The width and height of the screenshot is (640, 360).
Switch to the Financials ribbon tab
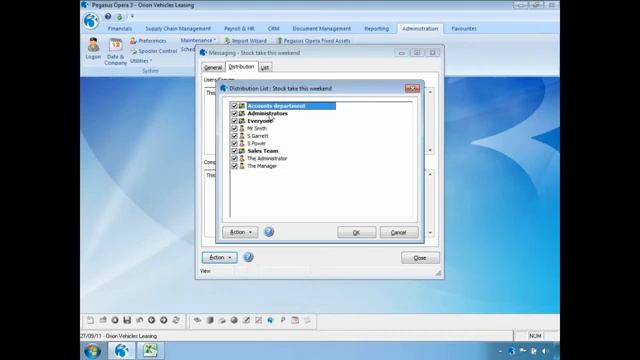point(120,29)
